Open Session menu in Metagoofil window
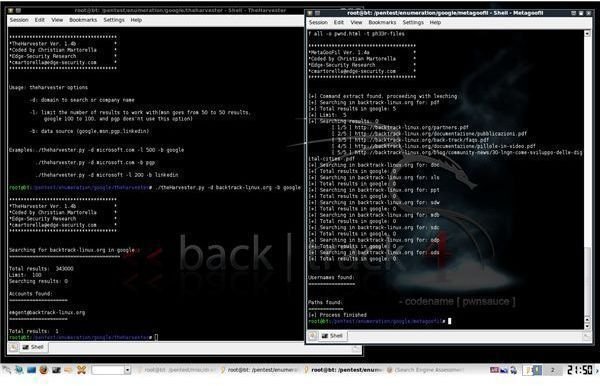600x386 pixels. tap(318, 23)
